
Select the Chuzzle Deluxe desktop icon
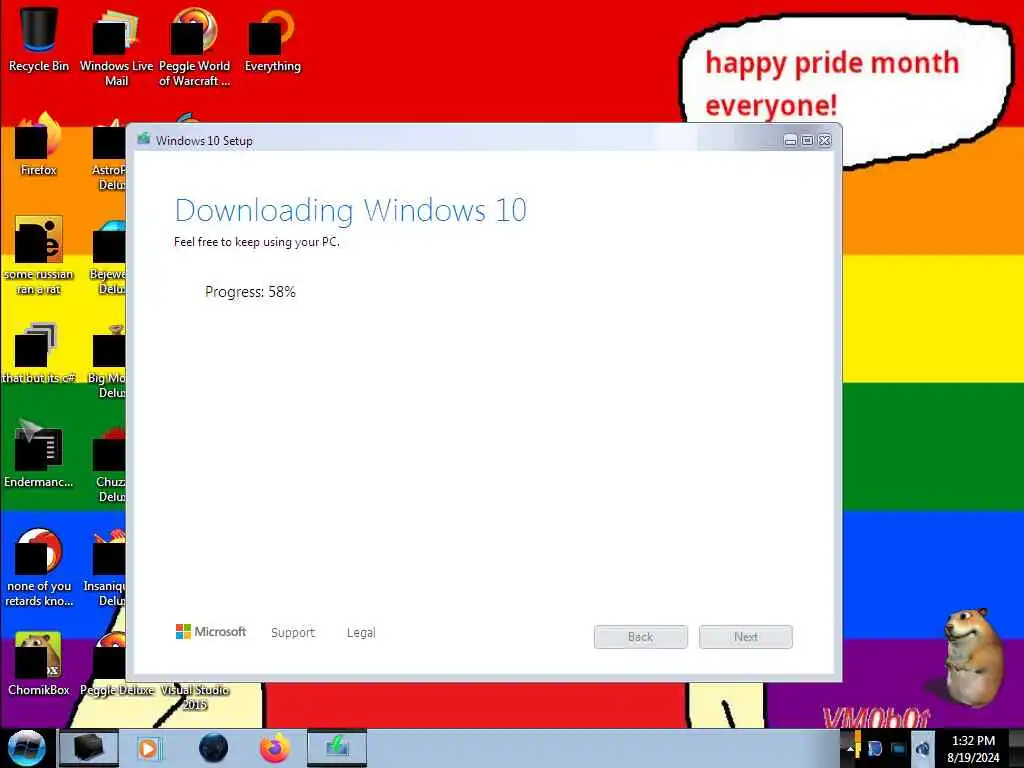click(x=110, y=464)
